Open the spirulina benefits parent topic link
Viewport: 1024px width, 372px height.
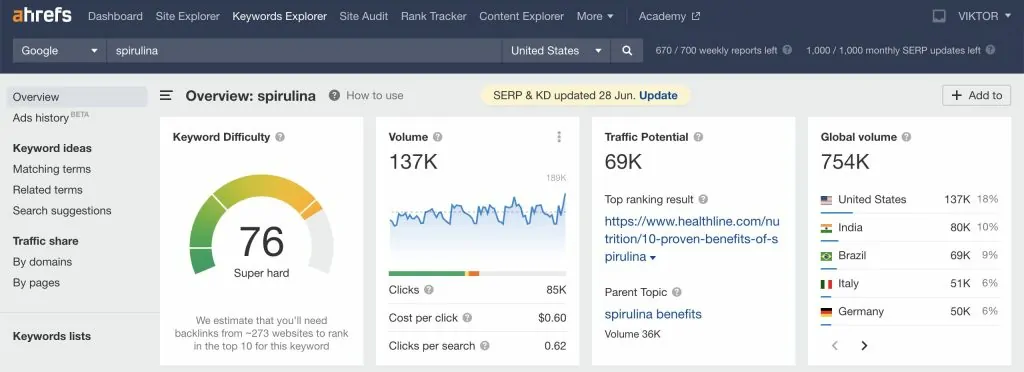[653, 314]
